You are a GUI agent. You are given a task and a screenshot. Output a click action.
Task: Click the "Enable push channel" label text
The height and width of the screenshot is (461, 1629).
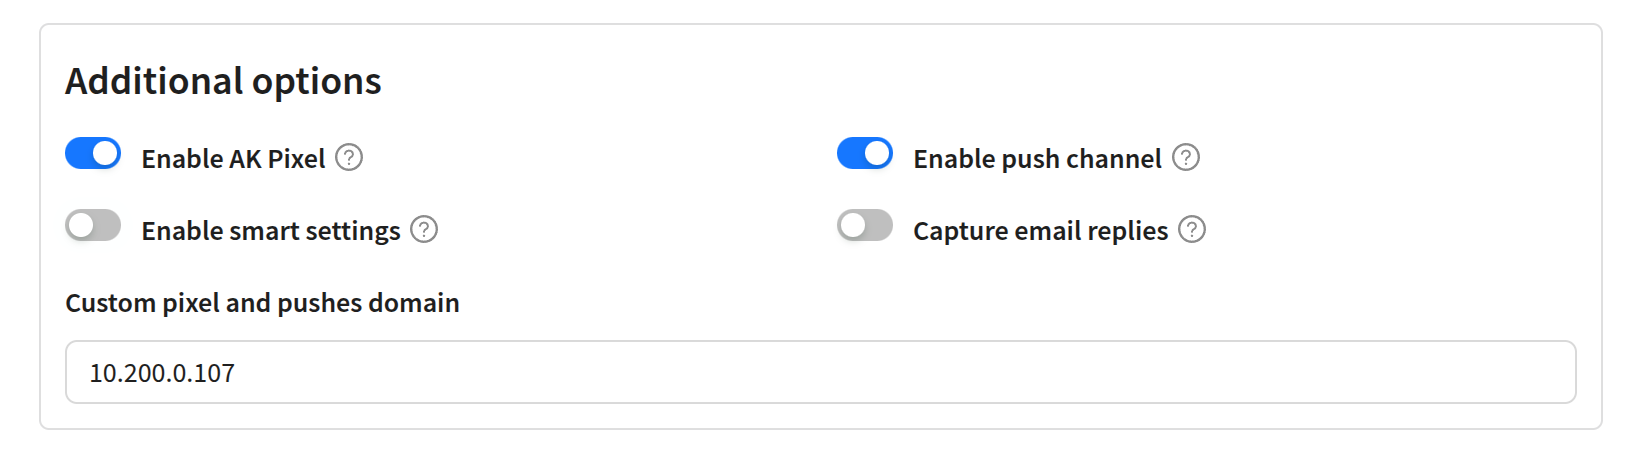coord(1037,159)
